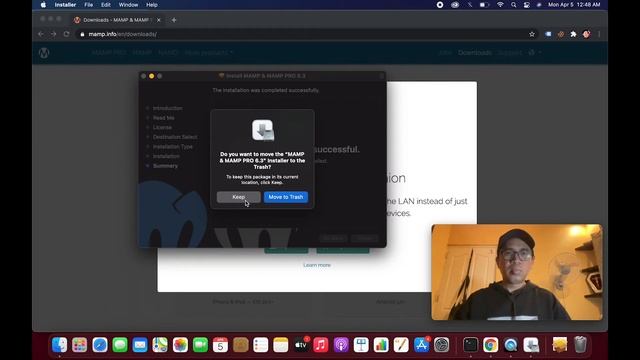Open Chrome extensions puzzle icon
The image size is (640, 360).
573,34
